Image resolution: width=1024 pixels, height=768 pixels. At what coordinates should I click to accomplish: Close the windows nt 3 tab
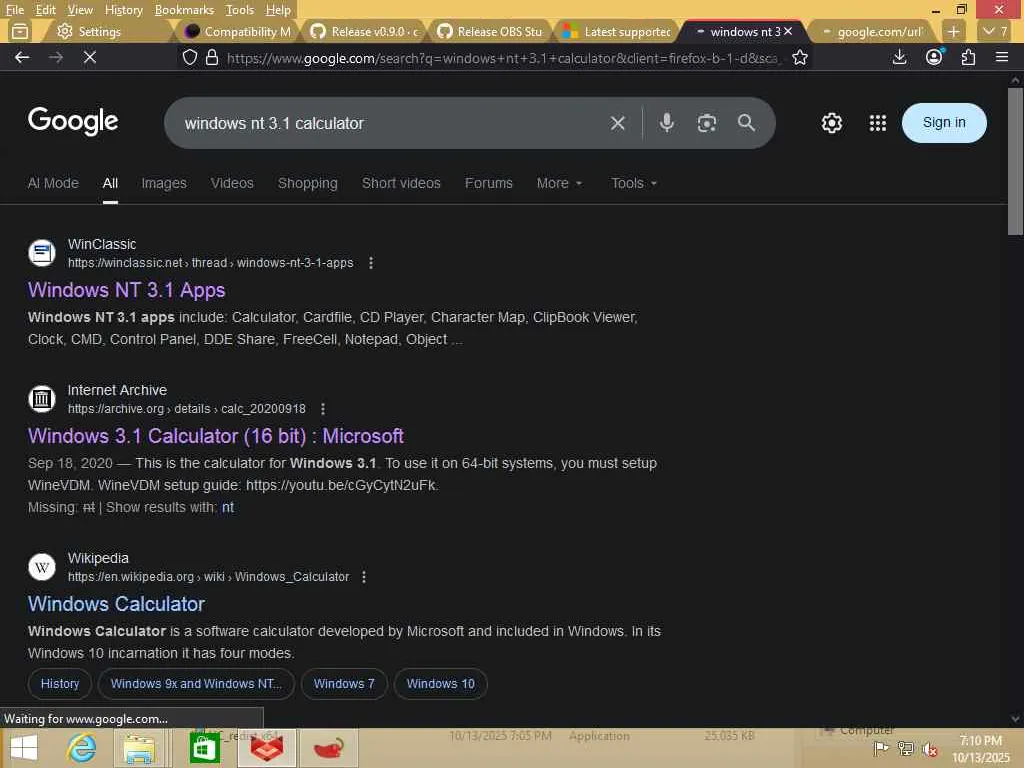tap(788, 31)
